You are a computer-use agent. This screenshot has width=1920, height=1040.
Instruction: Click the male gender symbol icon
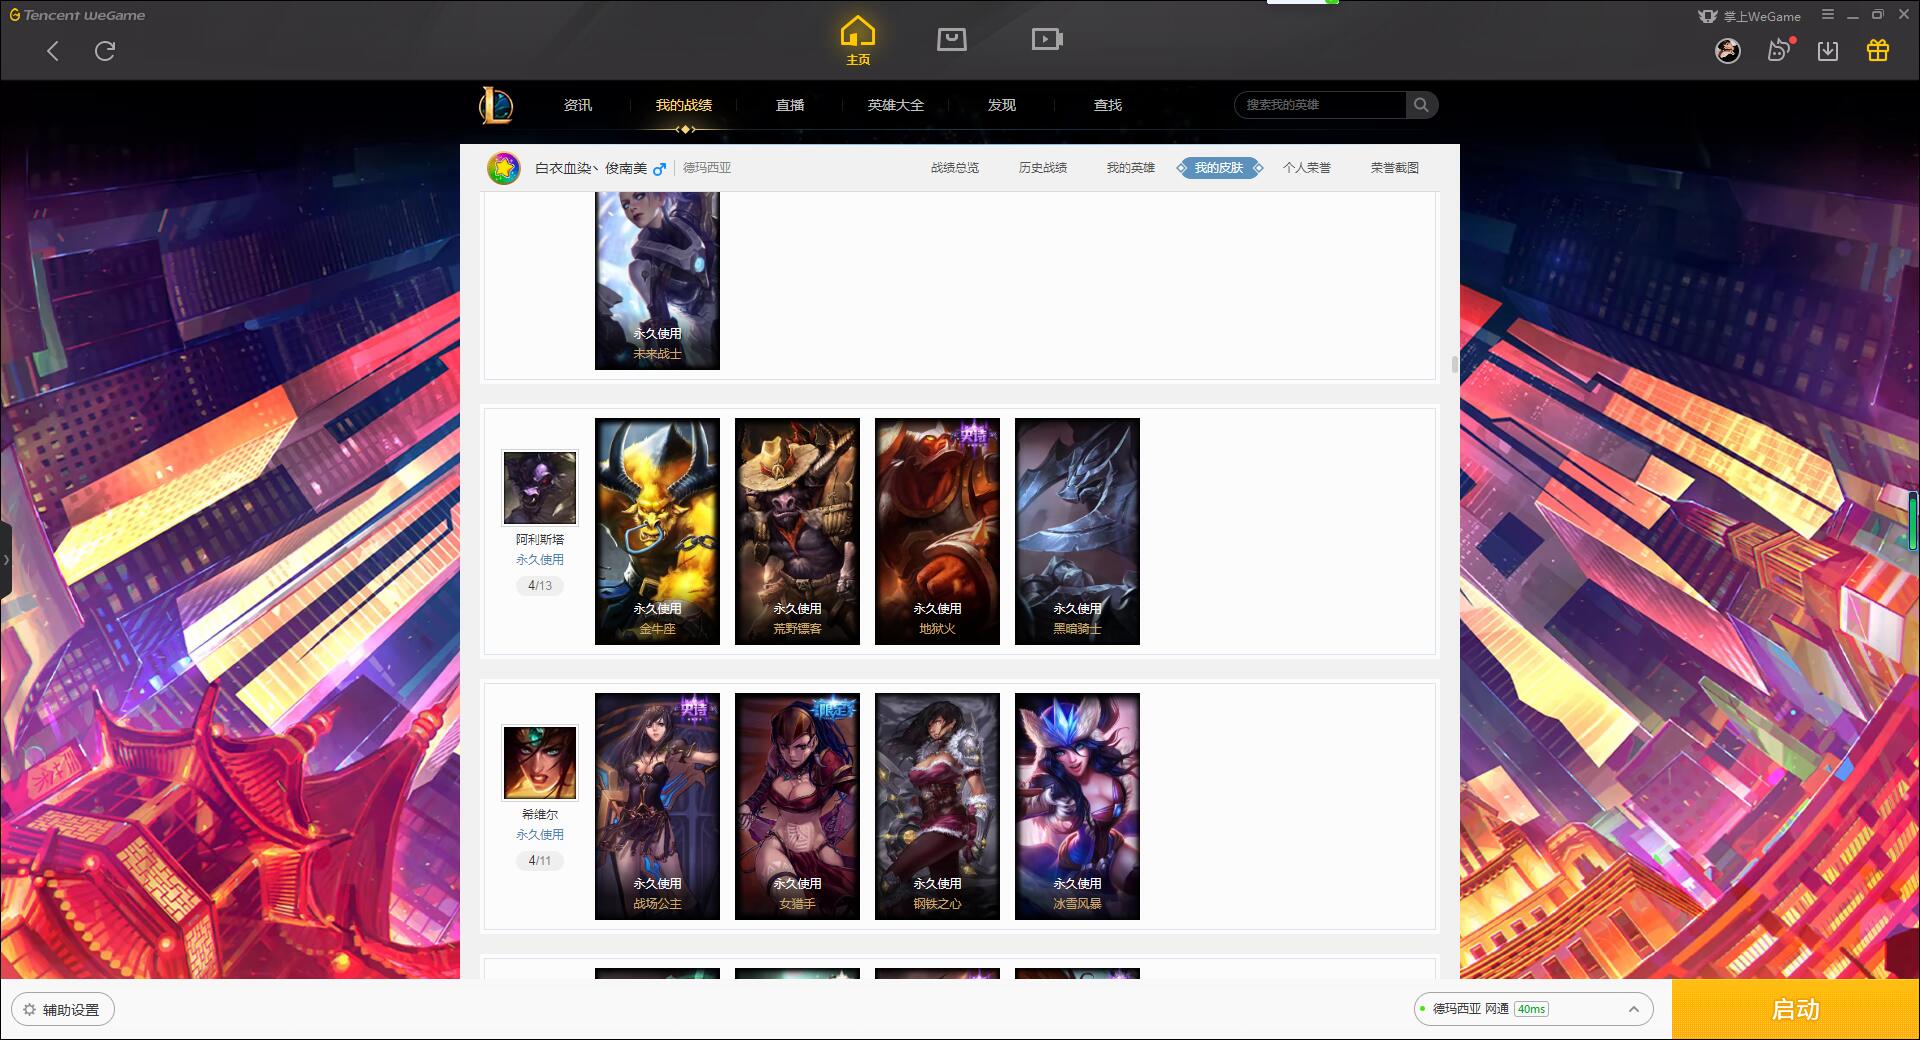tap(659, 169)
